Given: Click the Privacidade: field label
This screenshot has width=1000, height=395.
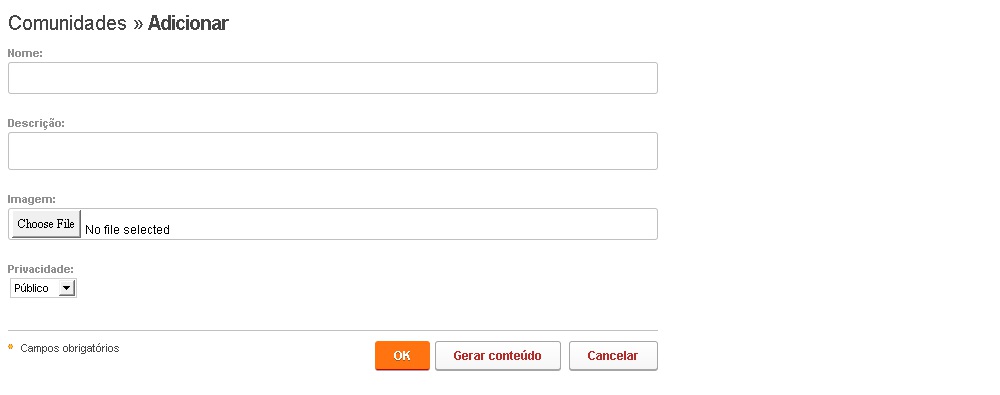Looking at the screenshot, I should tap(41, 269).
